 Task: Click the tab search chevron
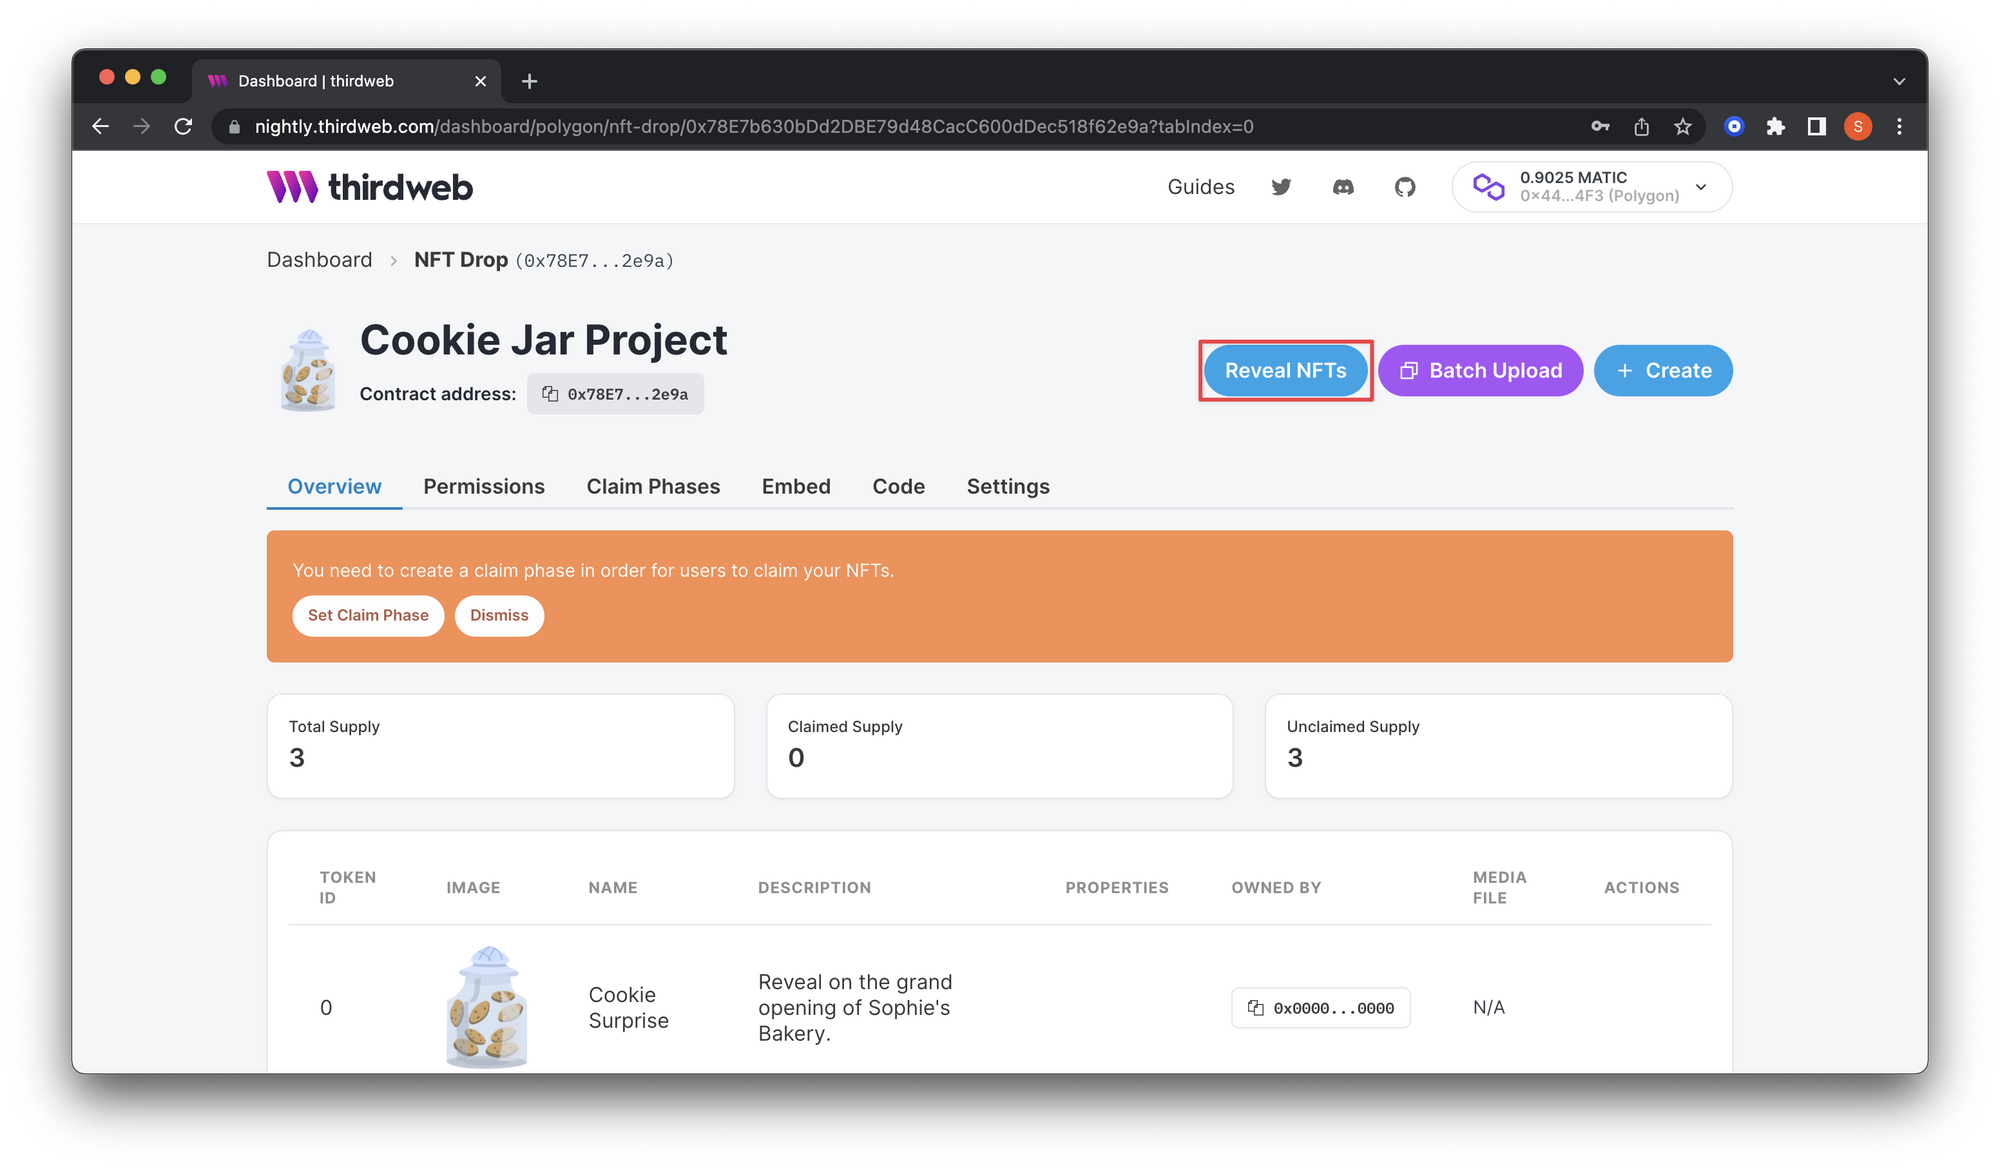tap(1899, 81)
